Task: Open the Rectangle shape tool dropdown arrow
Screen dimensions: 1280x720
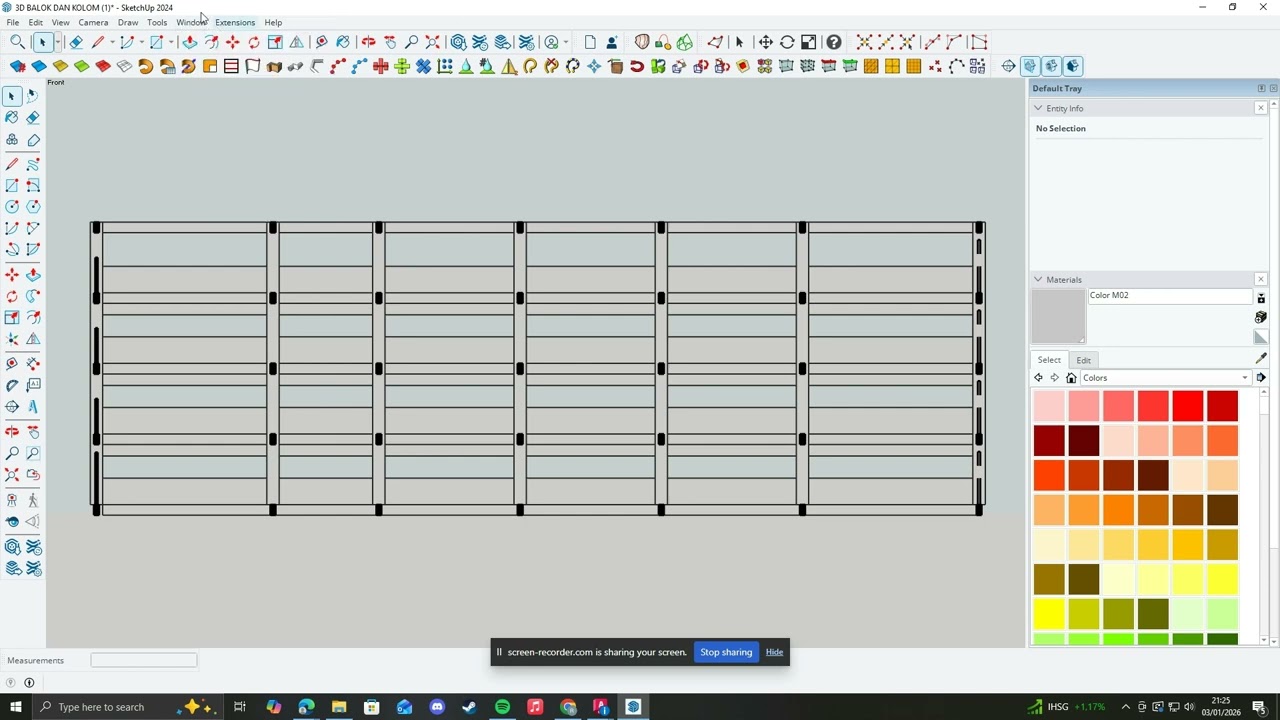Action: (x=172, y=42)
